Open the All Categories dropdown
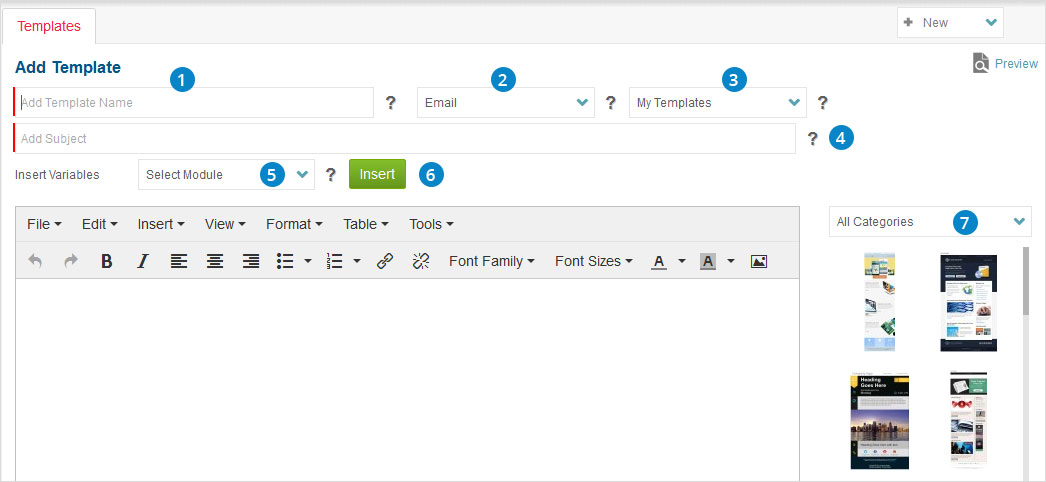This screenshot has height=482, width=1046. pyautogui.click(x=929, y=222)
